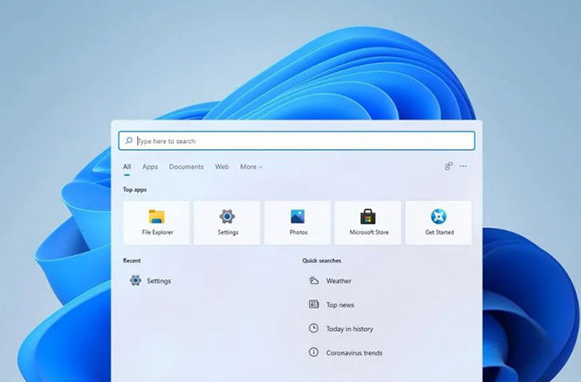Image resolution: width=581 pixels, height=382 pixels.
Task: Click the Today in history clock icon
Action: point(314,328)
